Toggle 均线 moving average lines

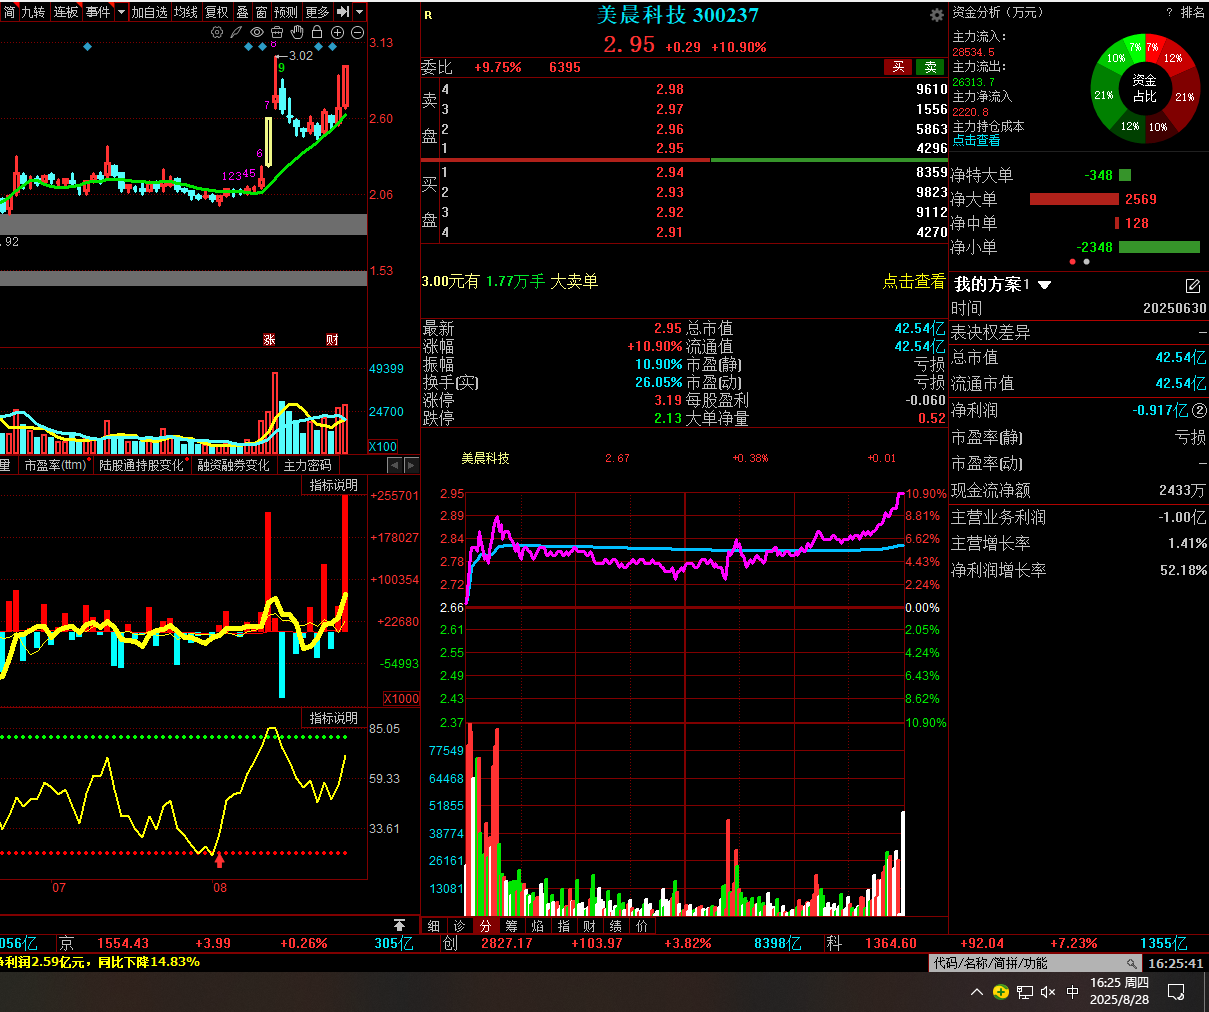186,12
